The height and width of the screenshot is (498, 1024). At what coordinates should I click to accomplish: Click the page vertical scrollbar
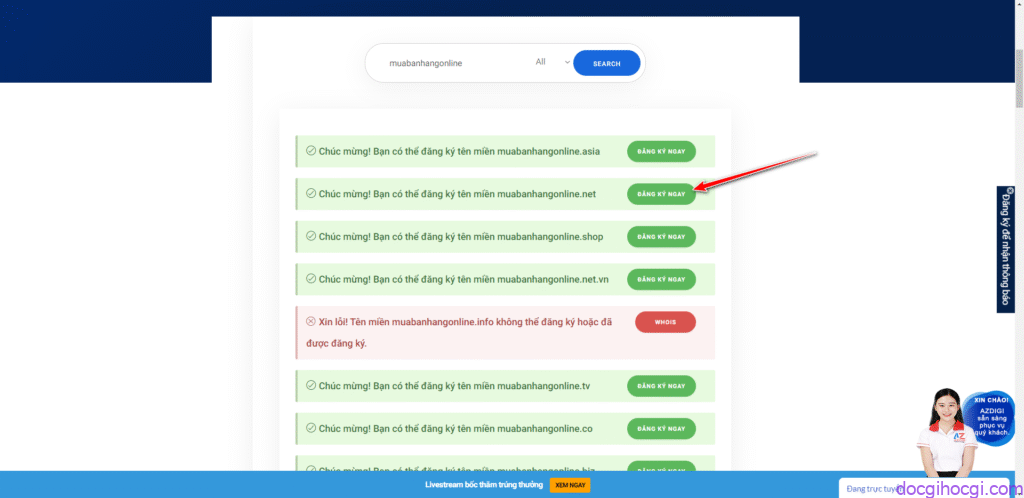(1019, 78)
